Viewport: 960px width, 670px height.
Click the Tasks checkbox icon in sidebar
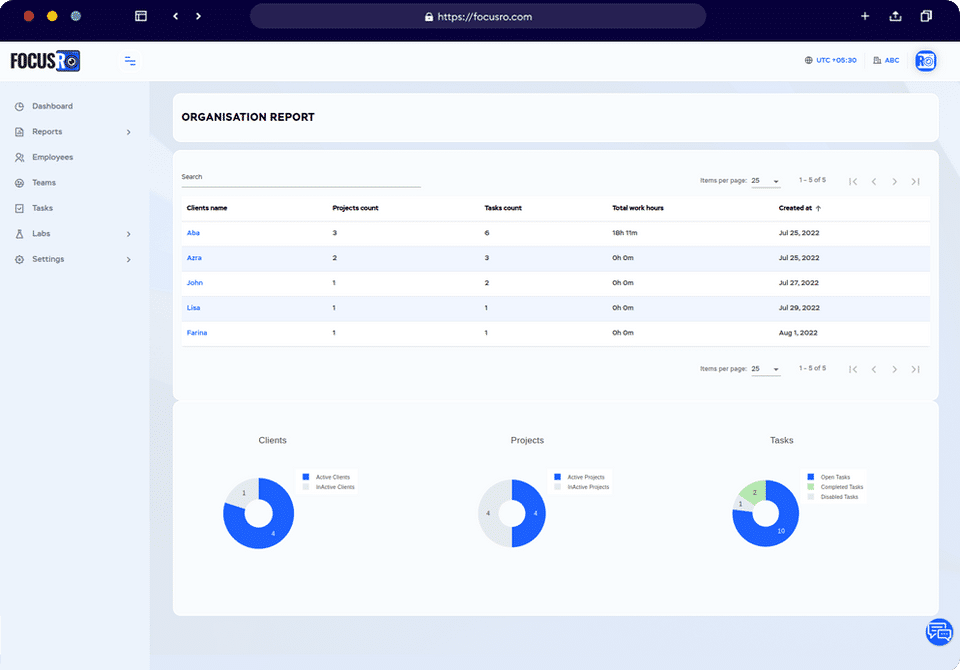[x=20, y=208]
